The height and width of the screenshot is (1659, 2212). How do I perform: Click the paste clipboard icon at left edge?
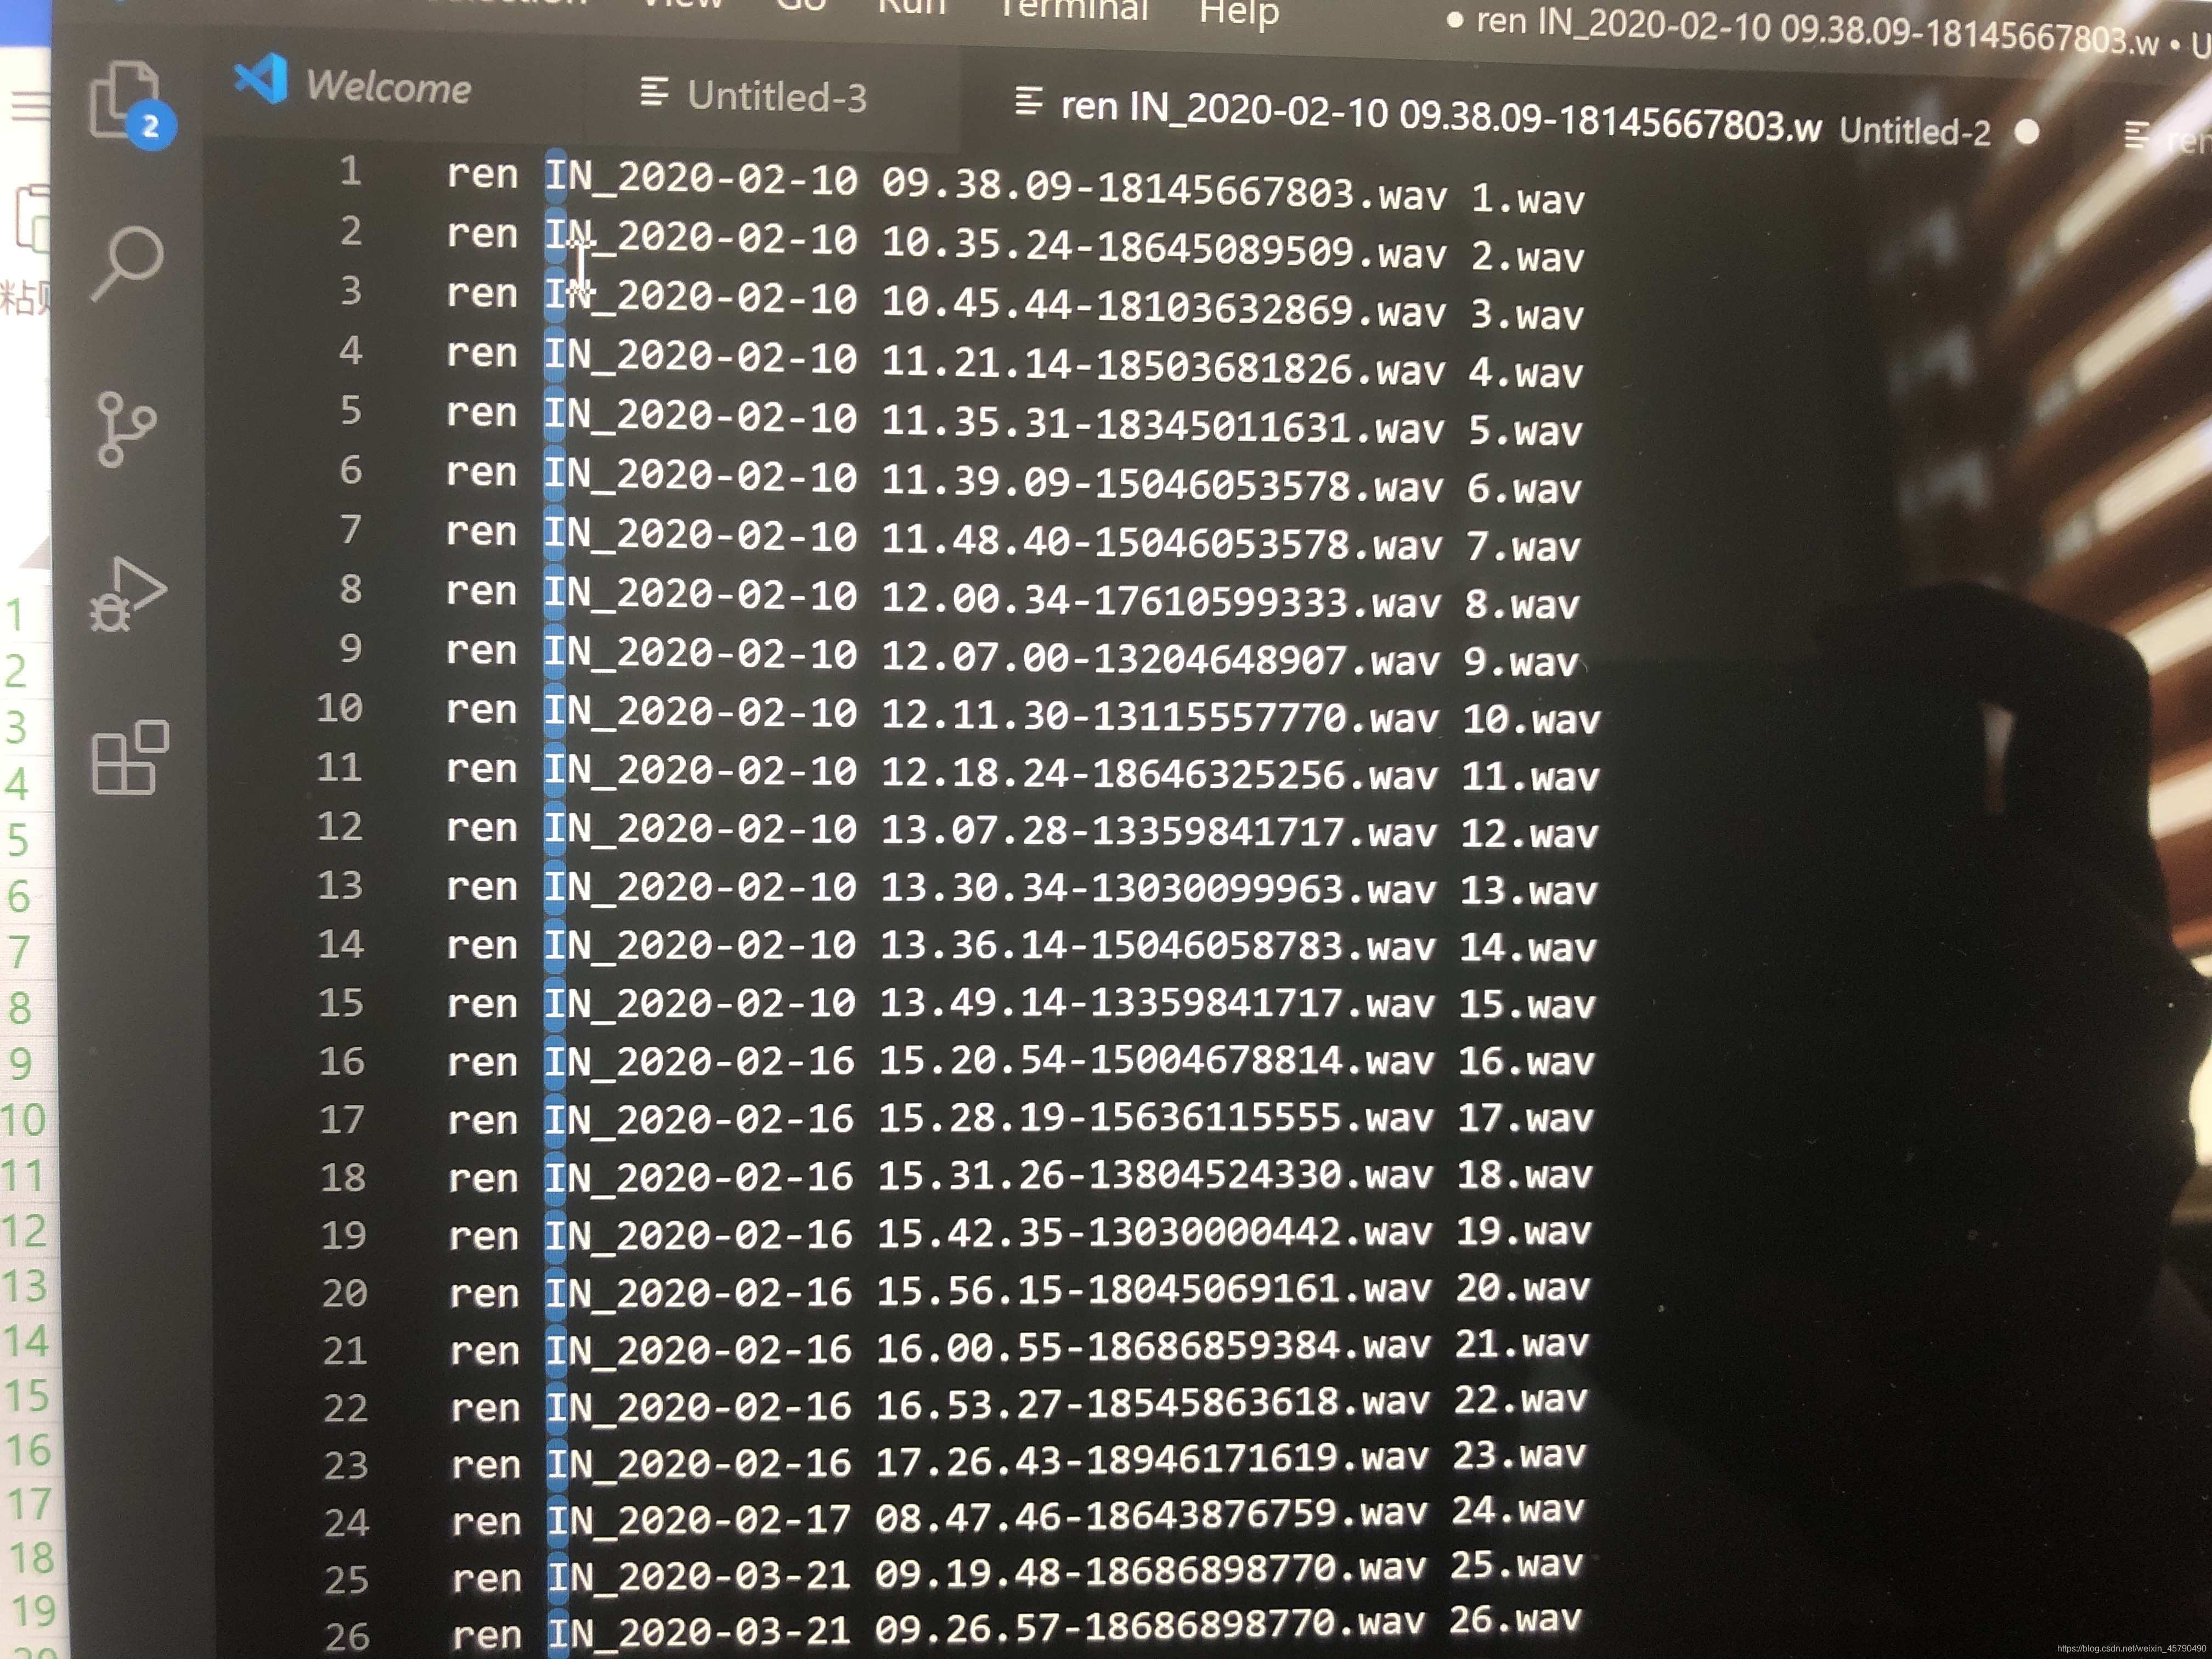pos(32,218)
